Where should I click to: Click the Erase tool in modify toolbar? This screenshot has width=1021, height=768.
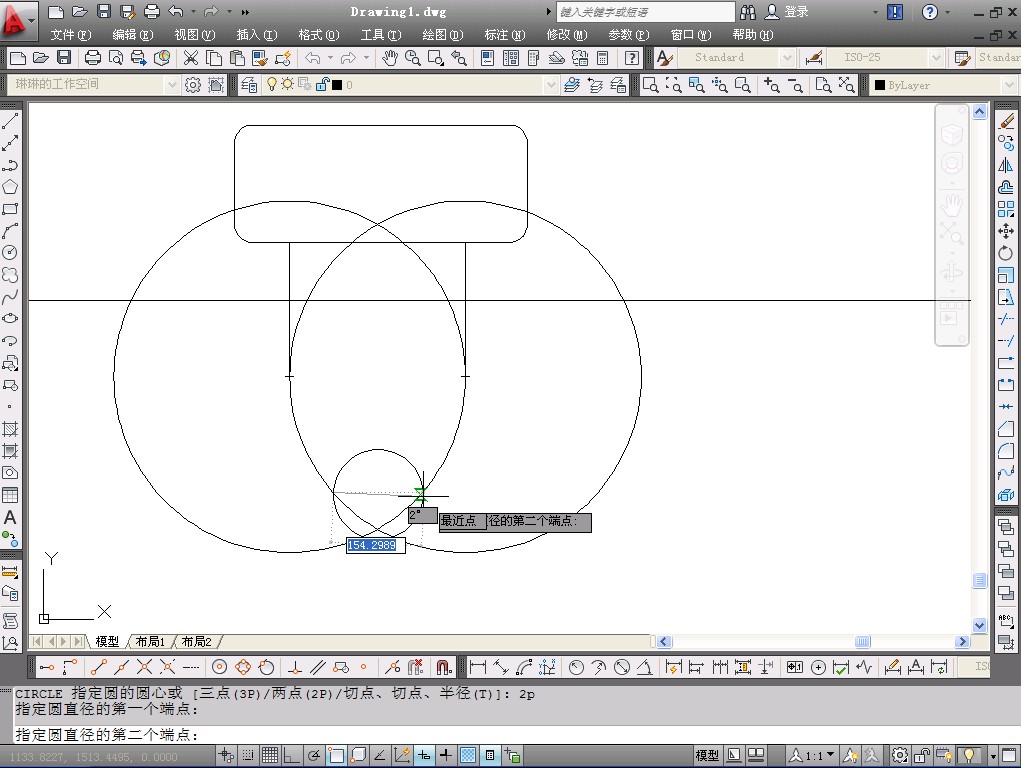(1006, 121)
